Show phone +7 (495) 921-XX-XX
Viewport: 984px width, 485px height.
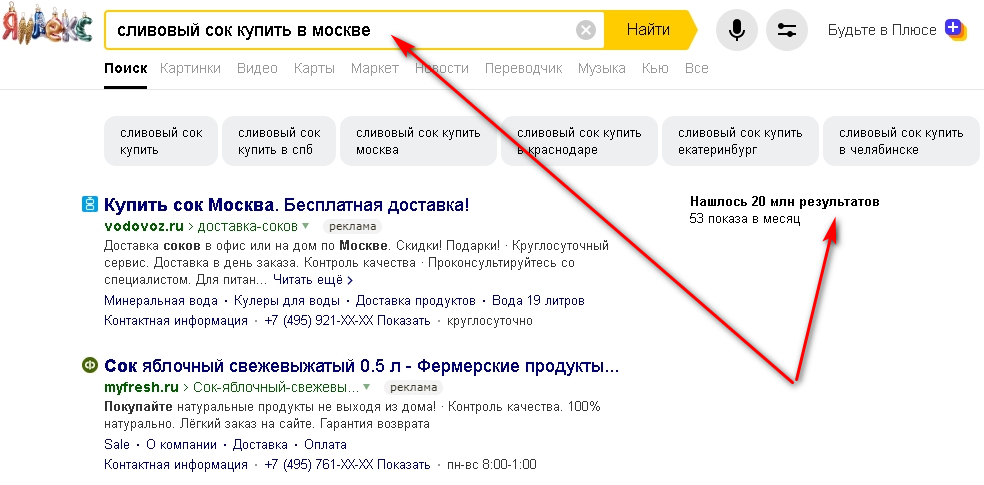[x=347, y=321]
